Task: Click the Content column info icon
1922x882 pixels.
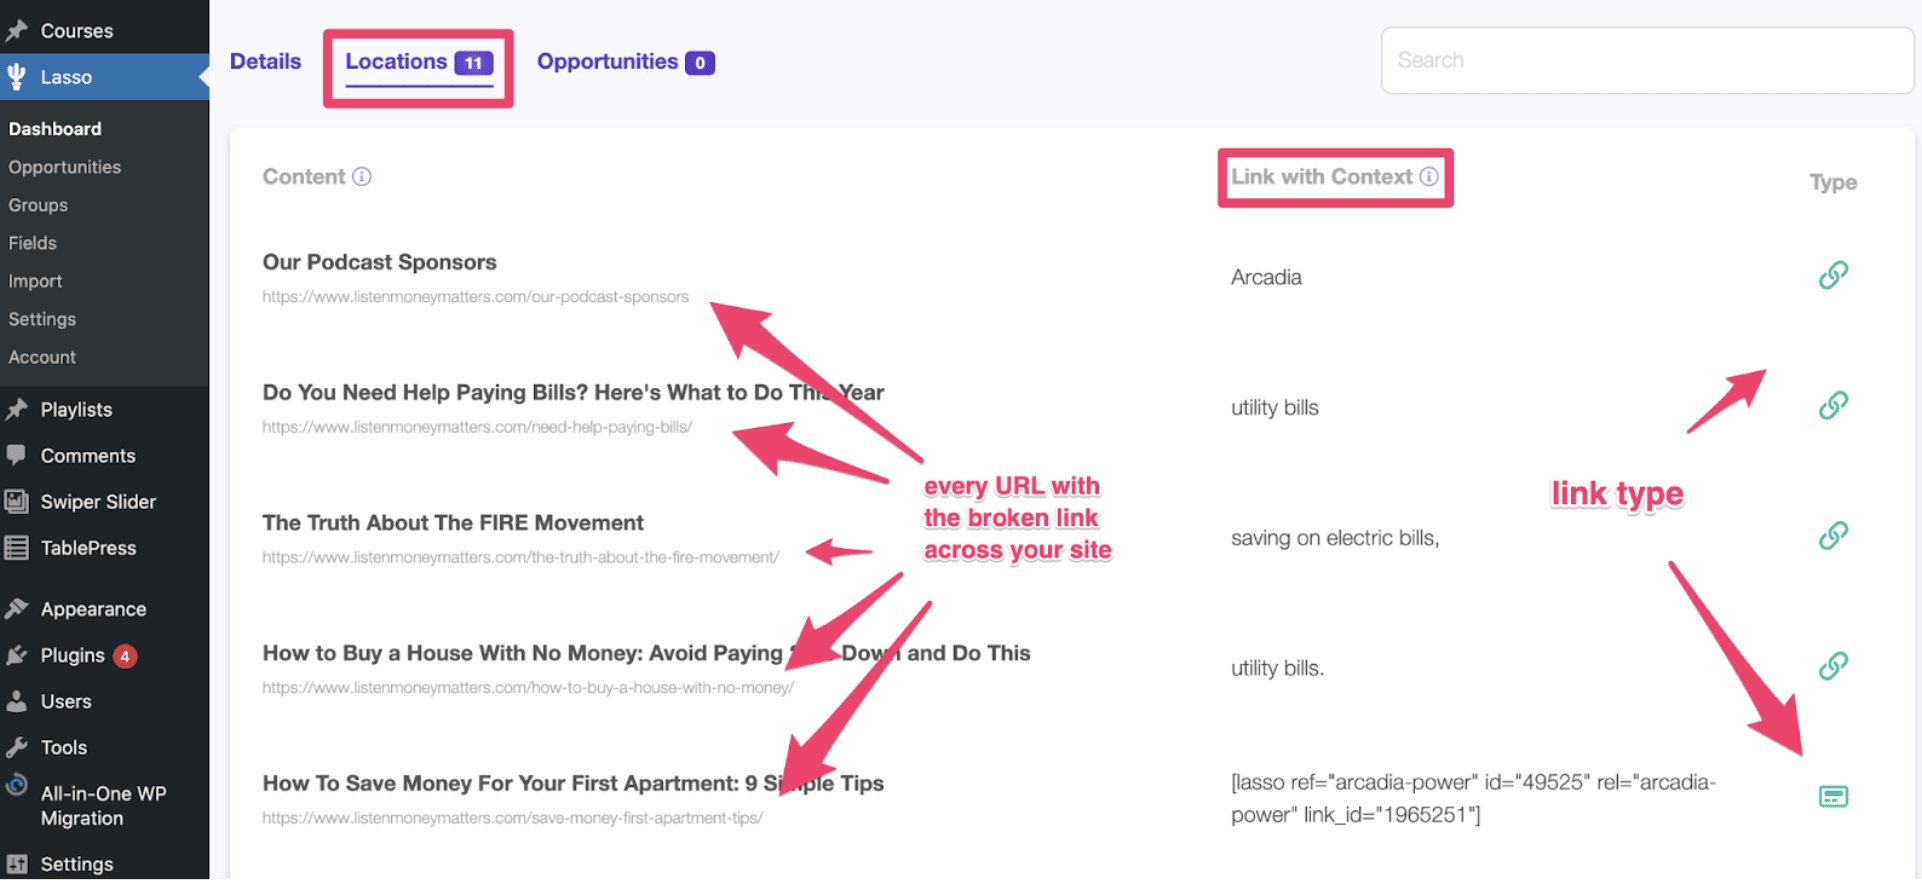Action: click(362, 177)
